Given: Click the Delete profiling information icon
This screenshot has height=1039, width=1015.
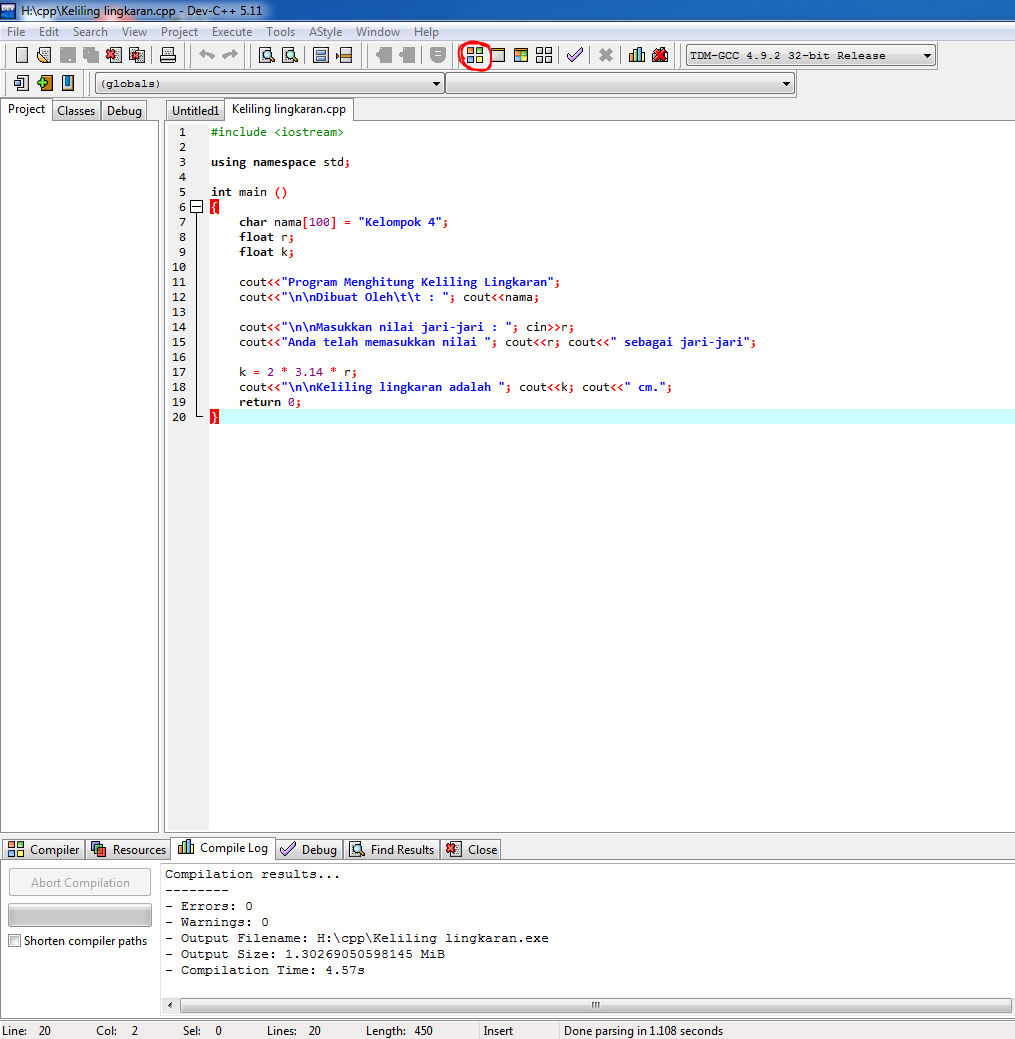Looking at the screenshot, I should tap(660, 56).
